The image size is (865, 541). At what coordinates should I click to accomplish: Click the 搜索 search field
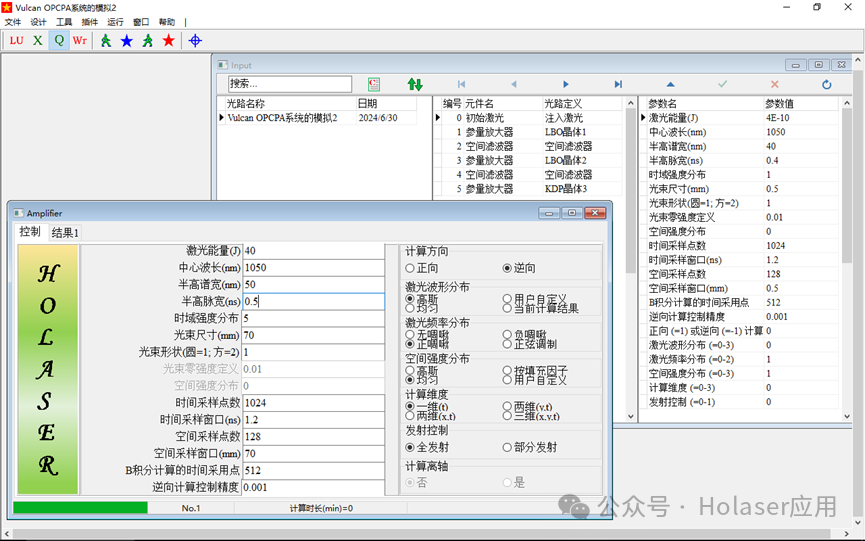tap(290, 84)
